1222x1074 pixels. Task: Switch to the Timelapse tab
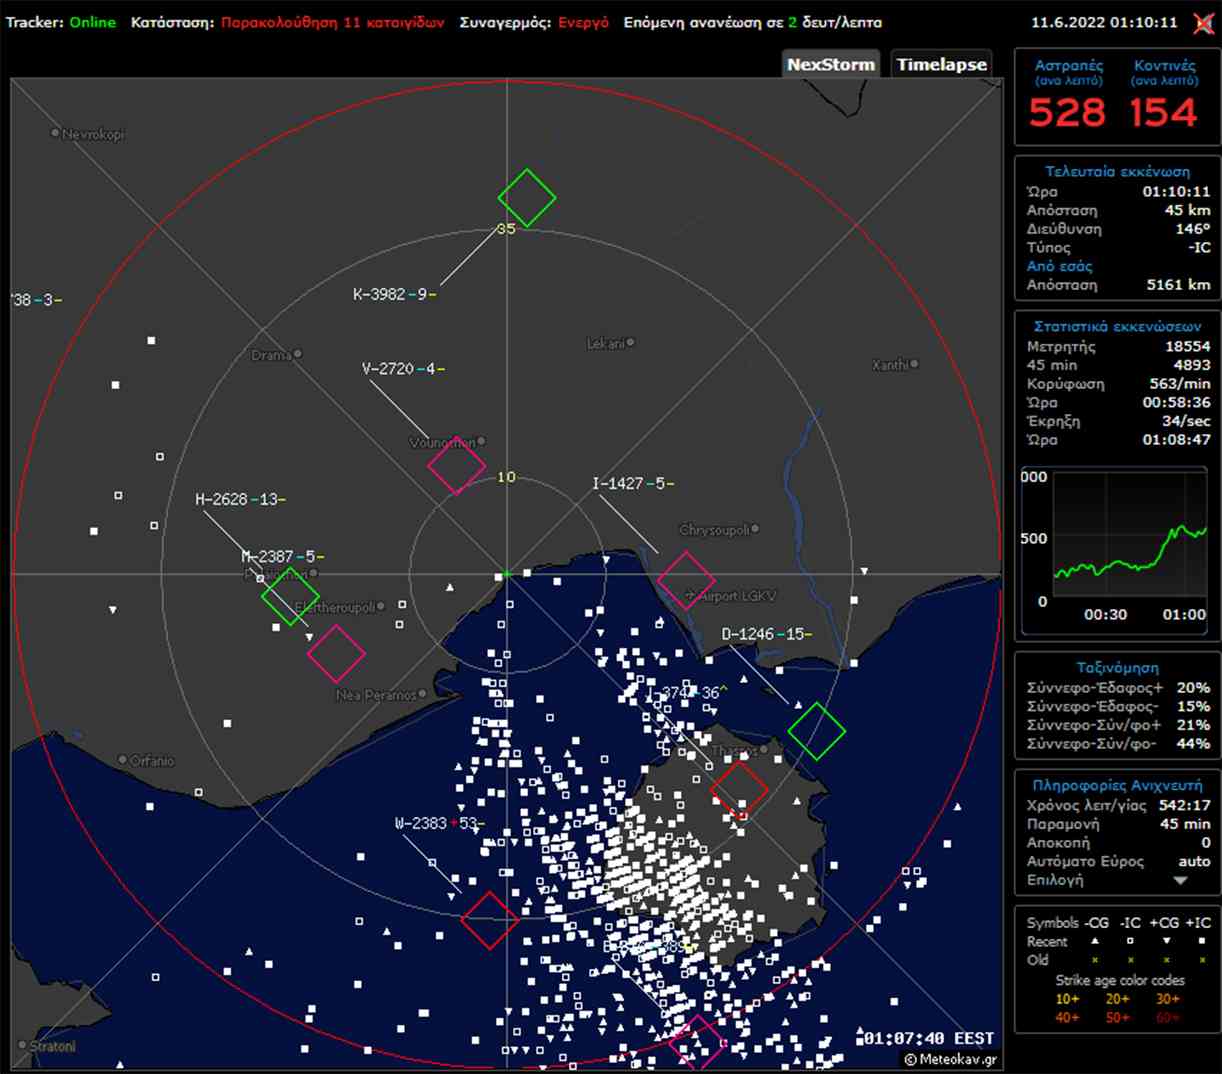point(941,64)
